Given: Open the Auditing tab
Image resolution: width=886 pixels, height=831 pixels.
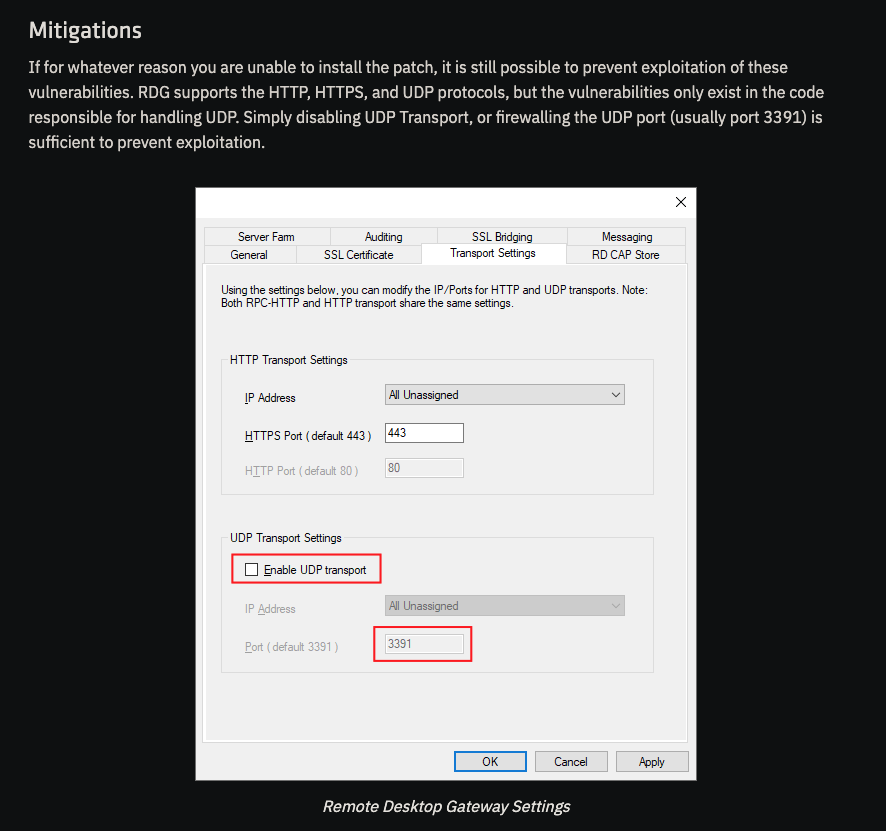Looking at the screenshot, I should click(x=384, y=237).
